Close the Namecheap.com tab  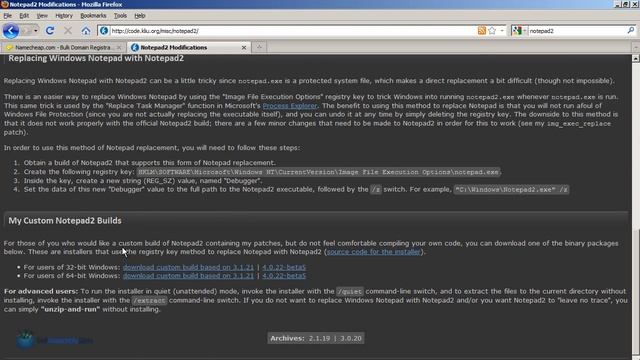pos(119,48)
